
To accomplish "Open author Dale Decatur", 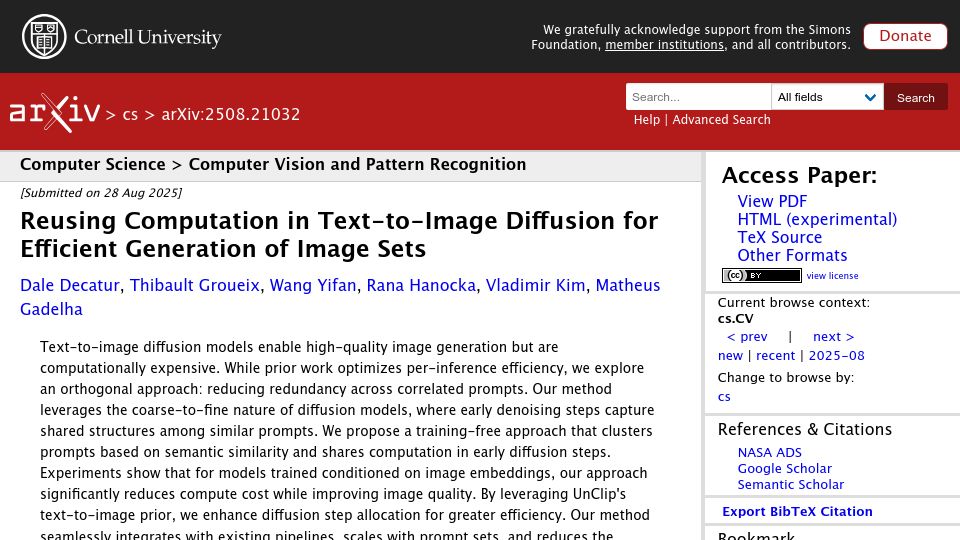I will 70,285.
